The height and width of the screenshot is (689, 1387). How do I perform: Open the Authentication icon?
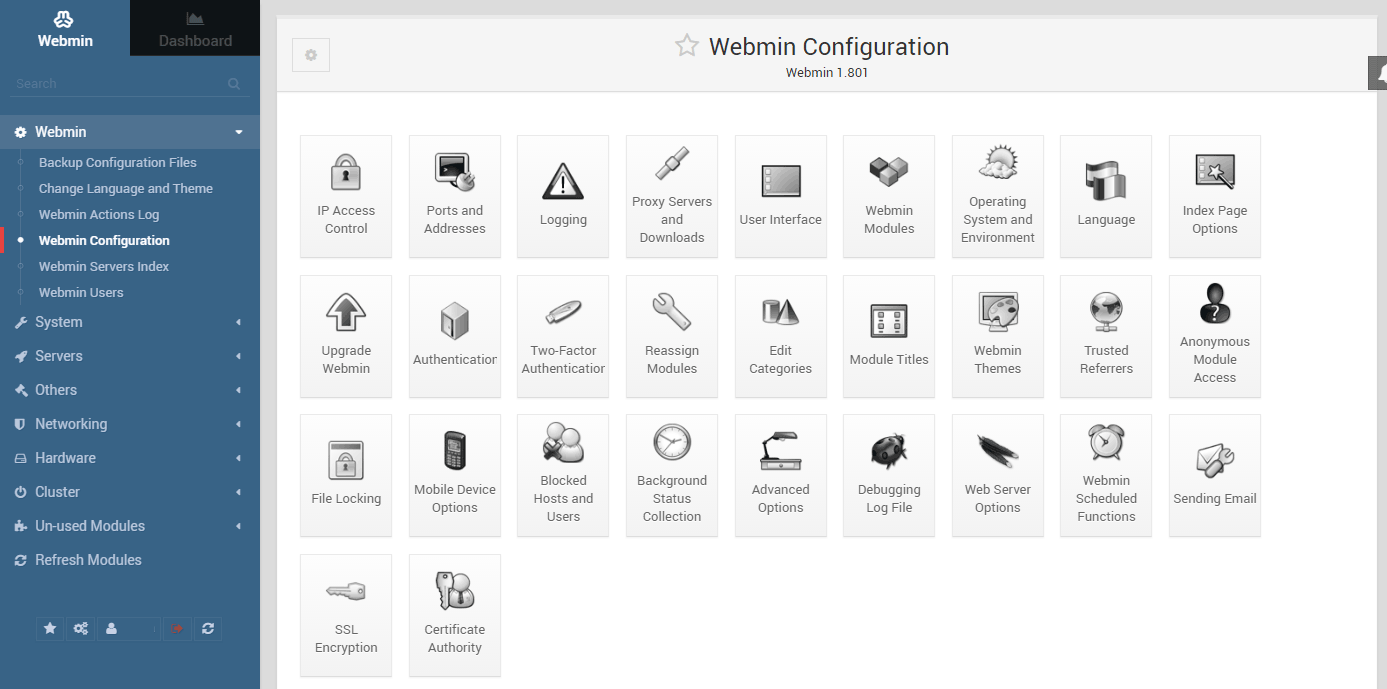[x=455, y=336]
